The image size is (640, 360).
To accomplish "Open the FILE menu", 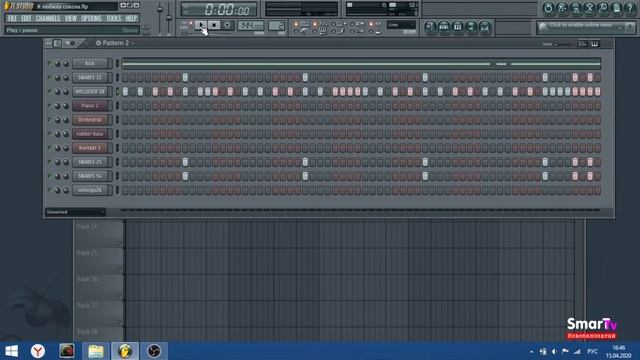I will click(x=12, y=18).
